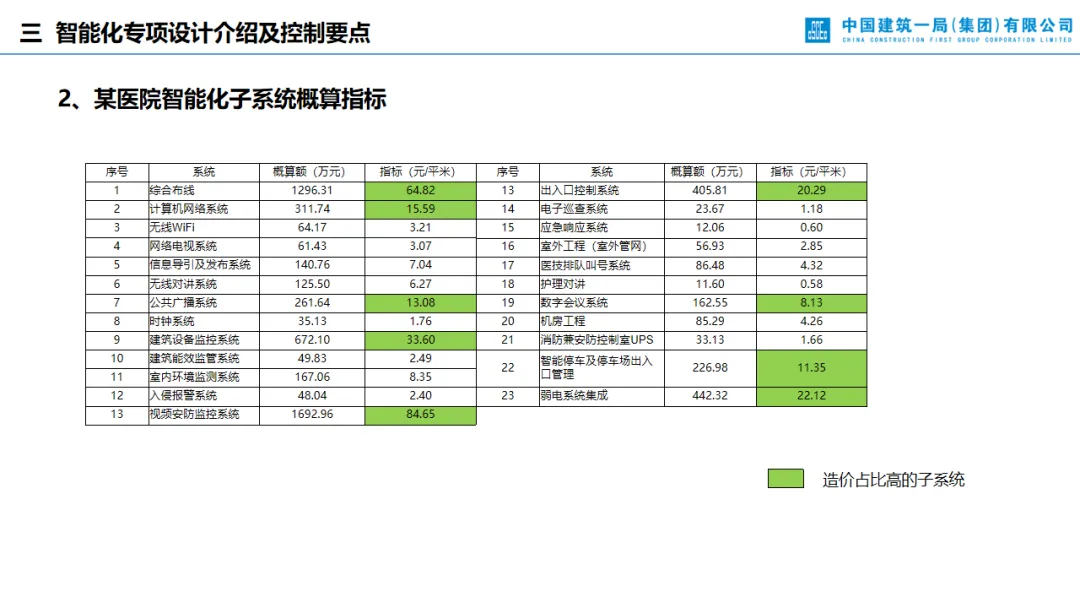Select legend text '造价占比高的子系统'
Screen dimensions: 1080x608
[893, 480]
